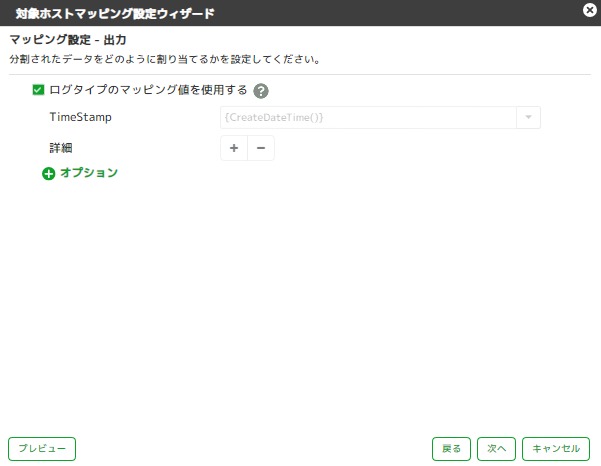Click the TimeStamp {CreateDateTime()} field
The height and width of the screenshot is (466, 601).
[x=368, y=117]
